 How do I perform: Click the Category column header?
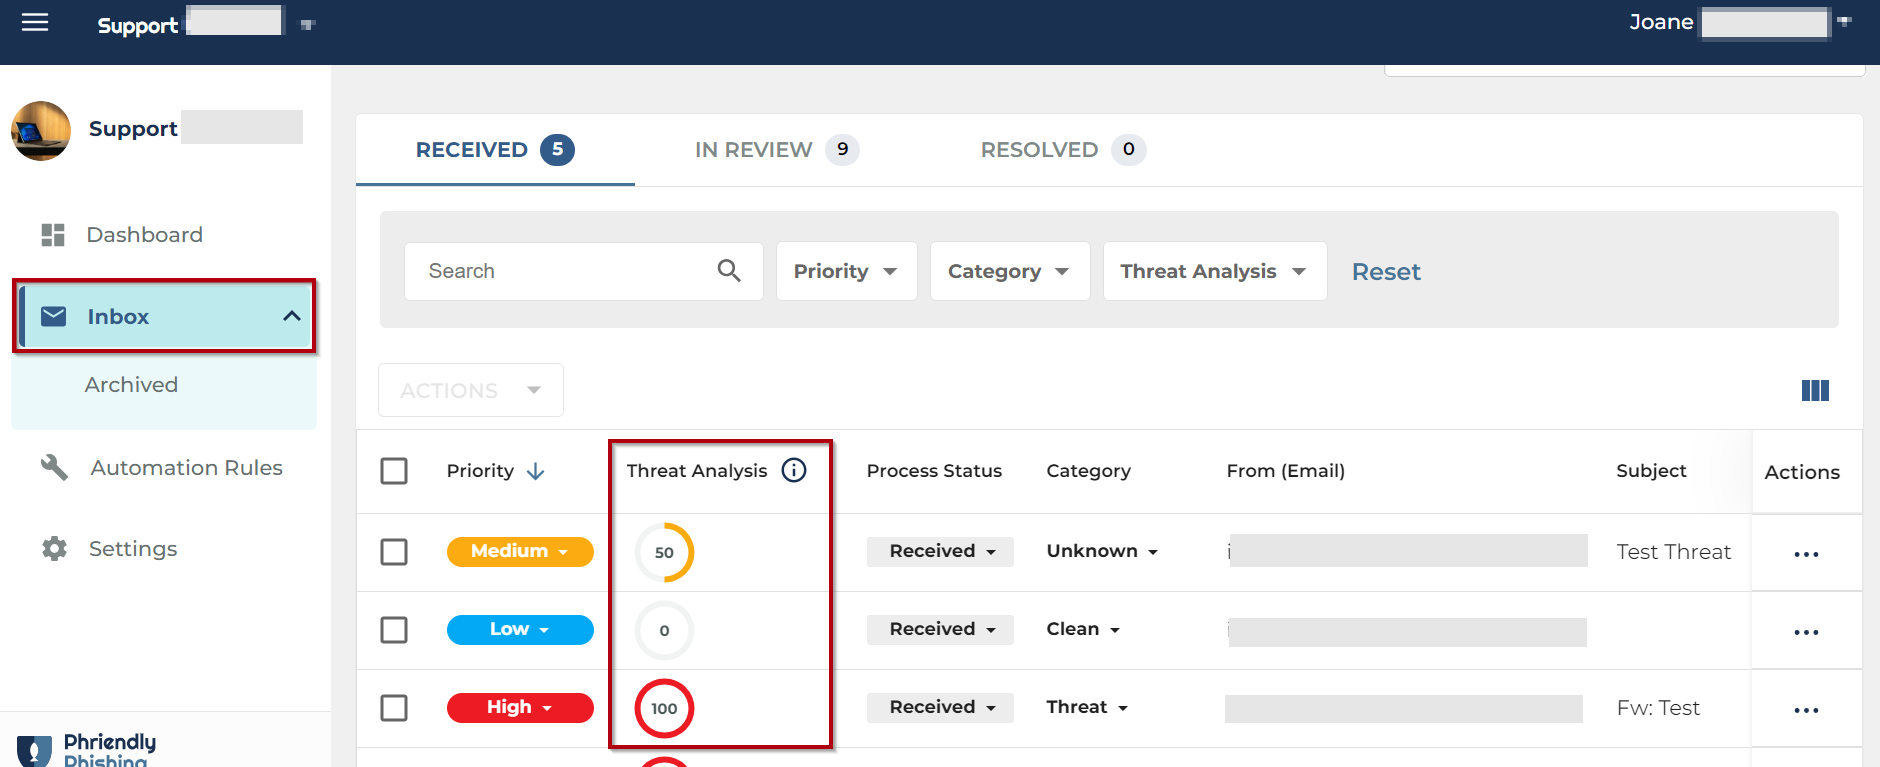click(1088, 471)
